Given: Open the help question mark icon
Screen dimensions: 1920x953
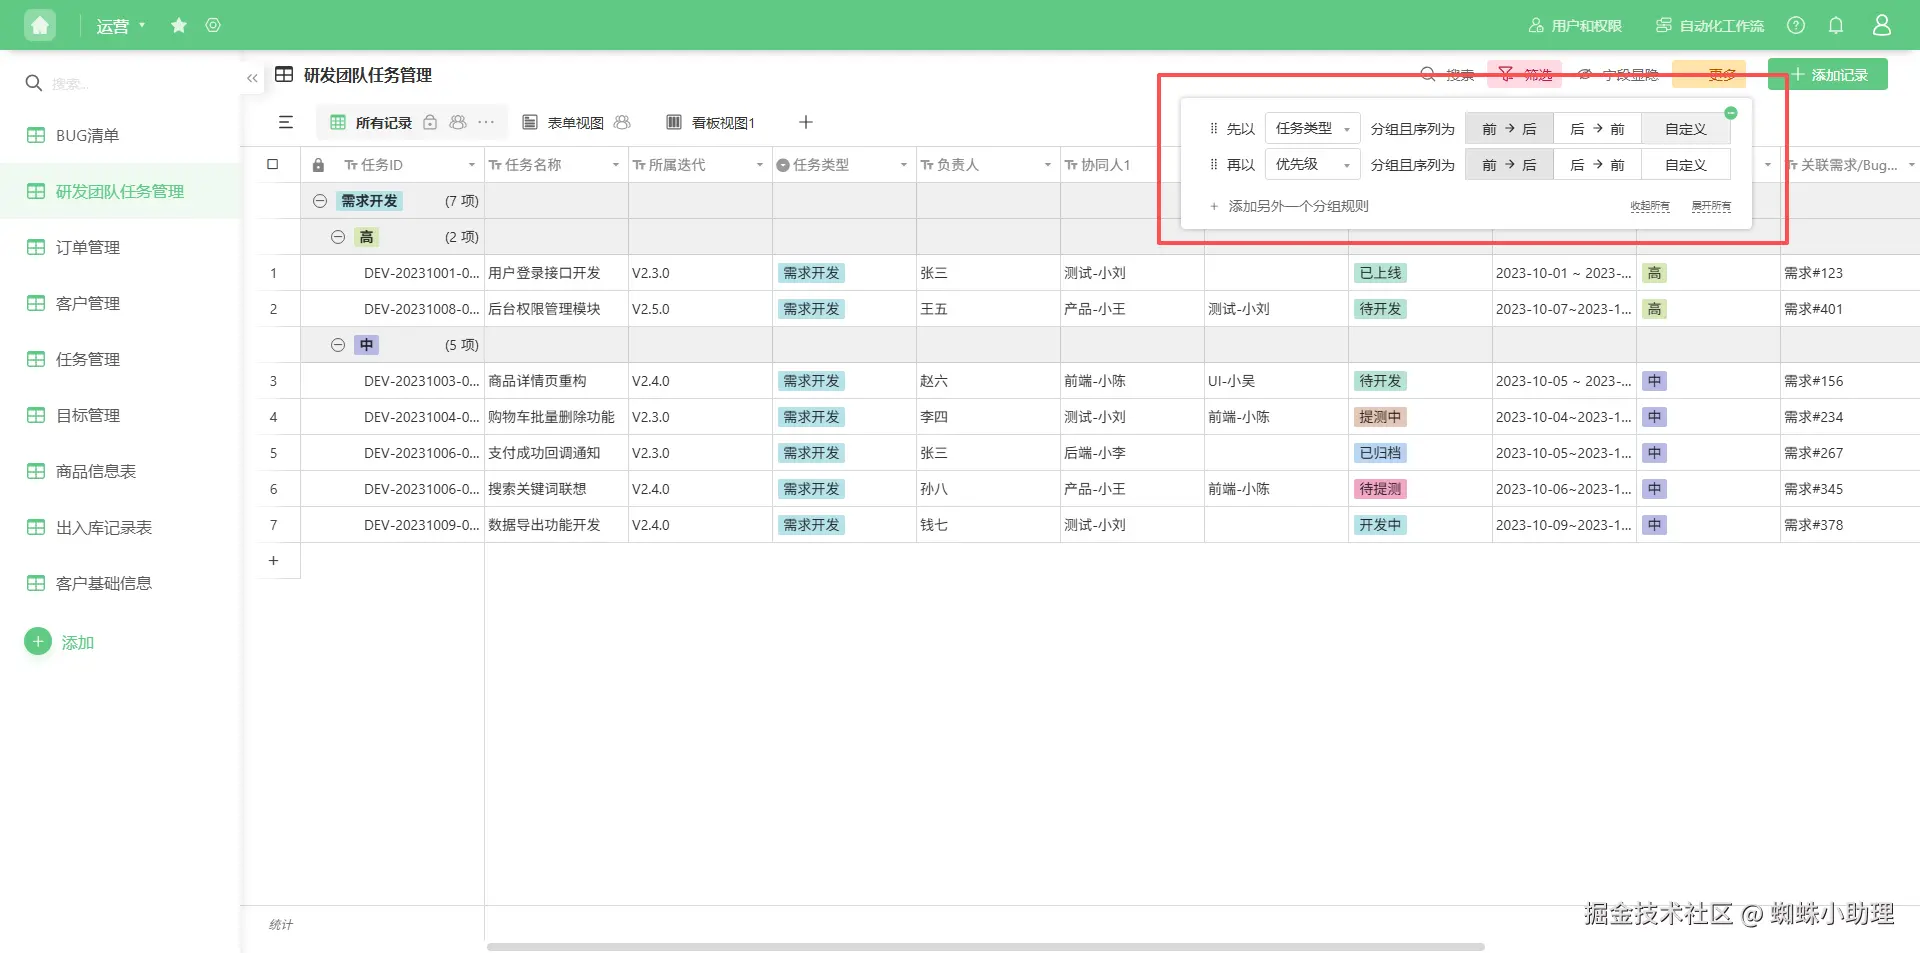Looking at the screenshot, I should 1796,25.
